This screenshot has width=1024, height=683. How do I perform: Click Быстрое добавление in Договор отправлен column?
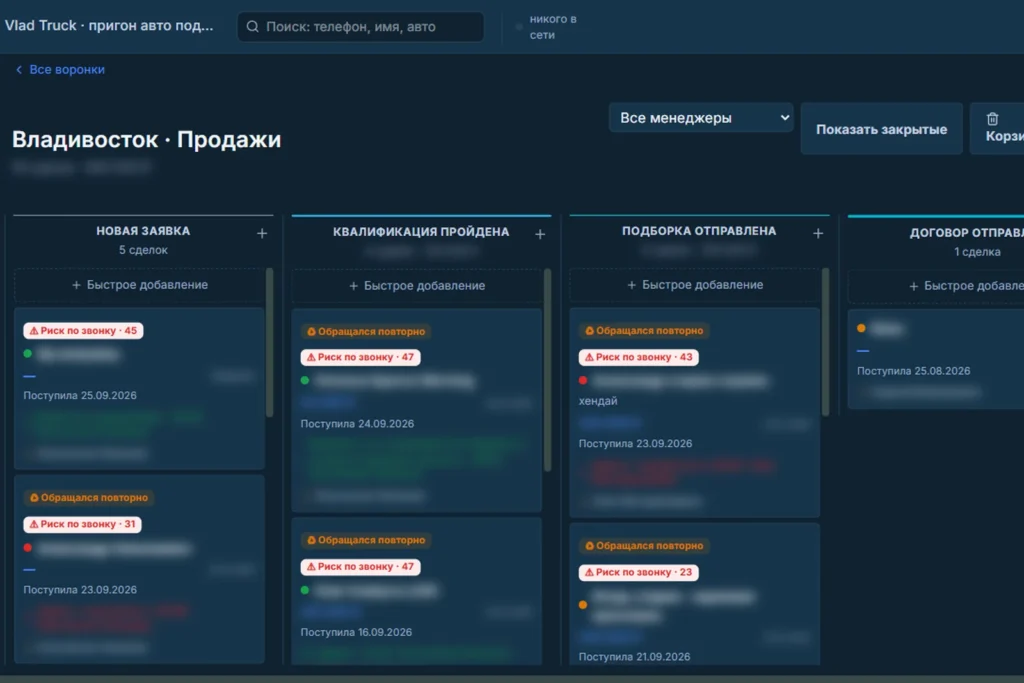(936, 285)
